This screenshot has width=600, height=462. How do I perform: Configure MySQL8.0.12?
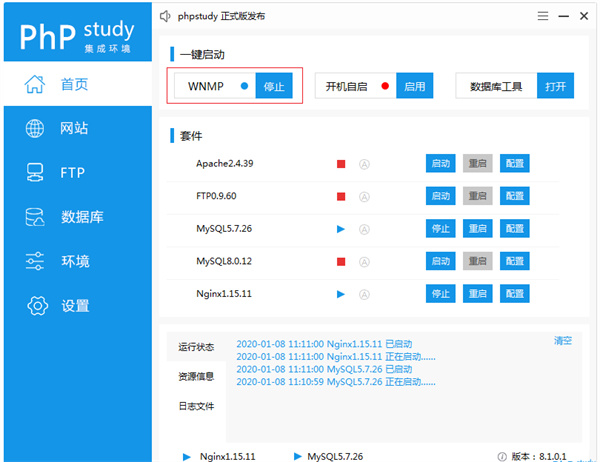point(515,261)
